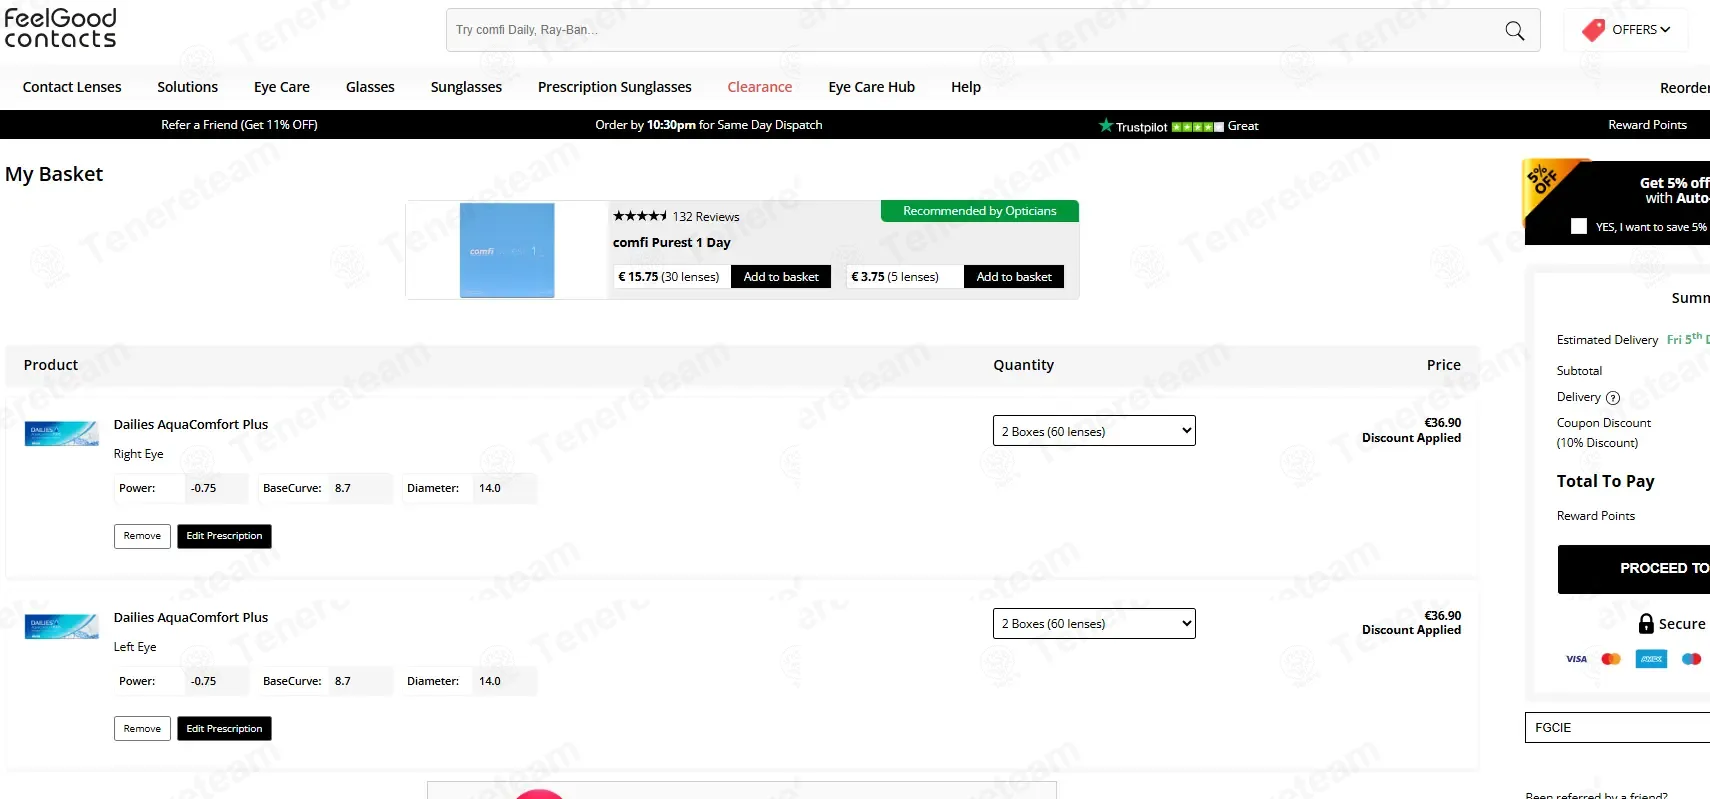
Task: Open the Eye Care Hub menu
Action: pos(872,87)
